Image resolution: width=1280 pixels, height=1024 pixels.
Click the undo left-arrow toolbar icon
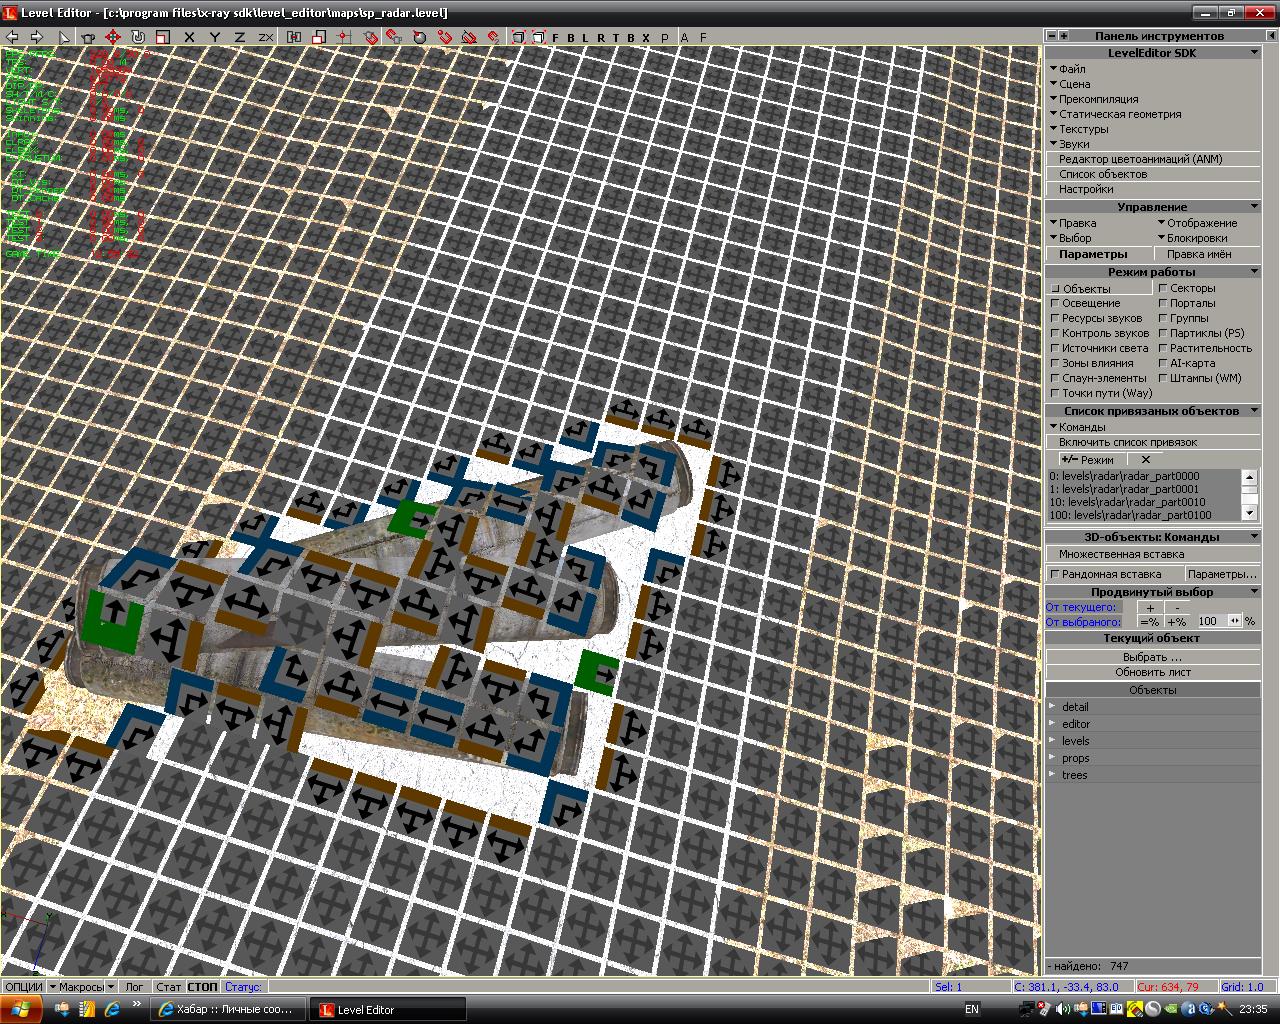coord(13,37)
